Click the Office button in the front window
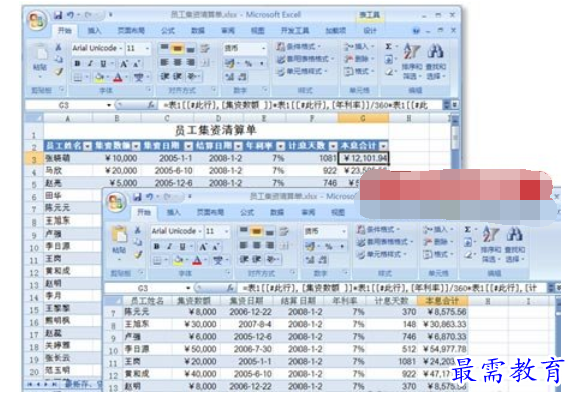 click(x=116, y=202)
